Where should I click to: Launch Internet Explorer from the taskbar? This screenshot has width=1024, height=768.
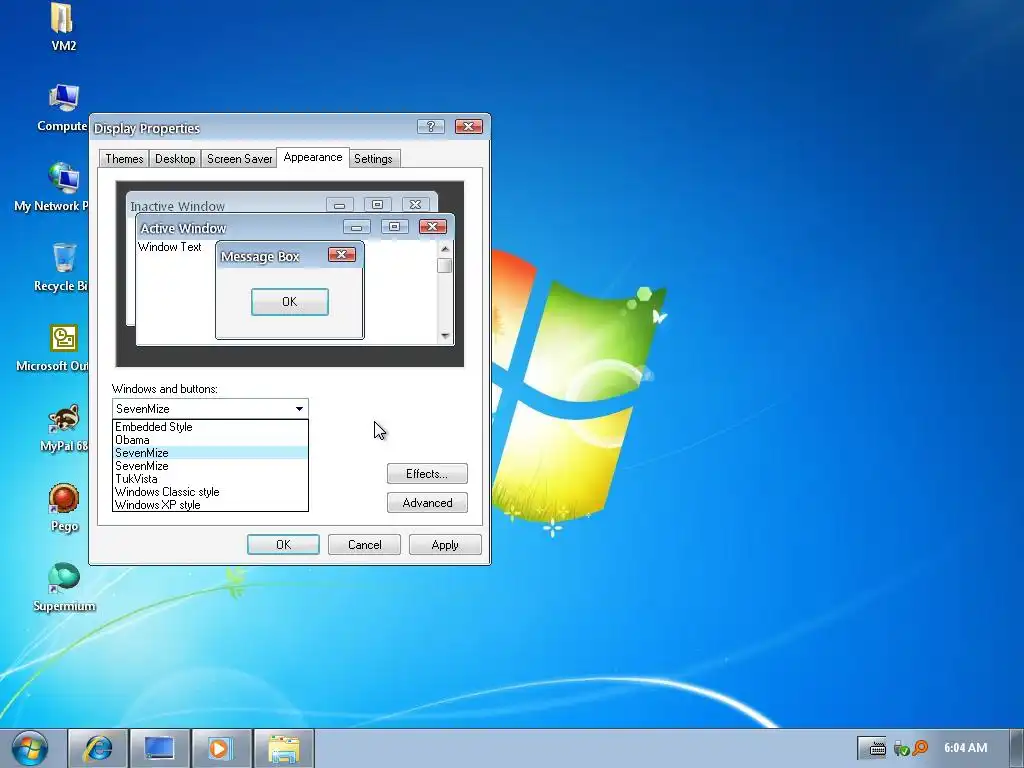(x=98, y=748)
